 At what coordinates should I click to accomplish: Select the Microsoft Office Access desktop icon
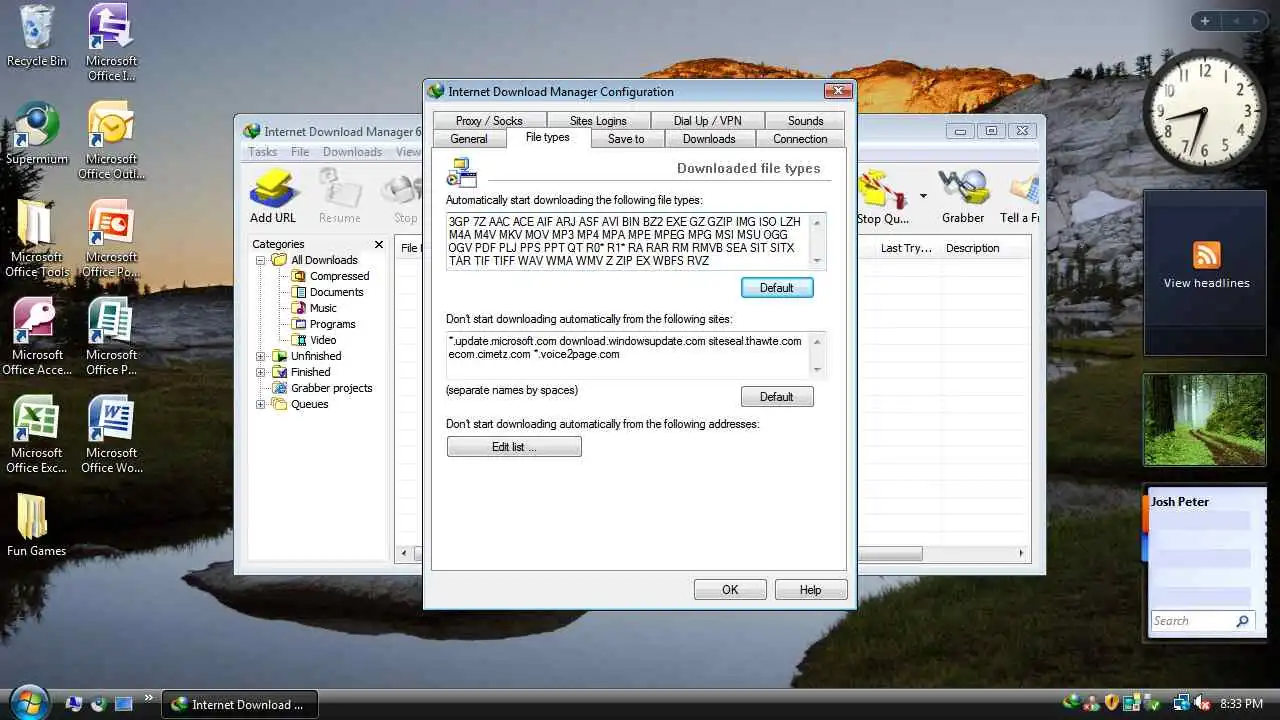pos(37,337)
